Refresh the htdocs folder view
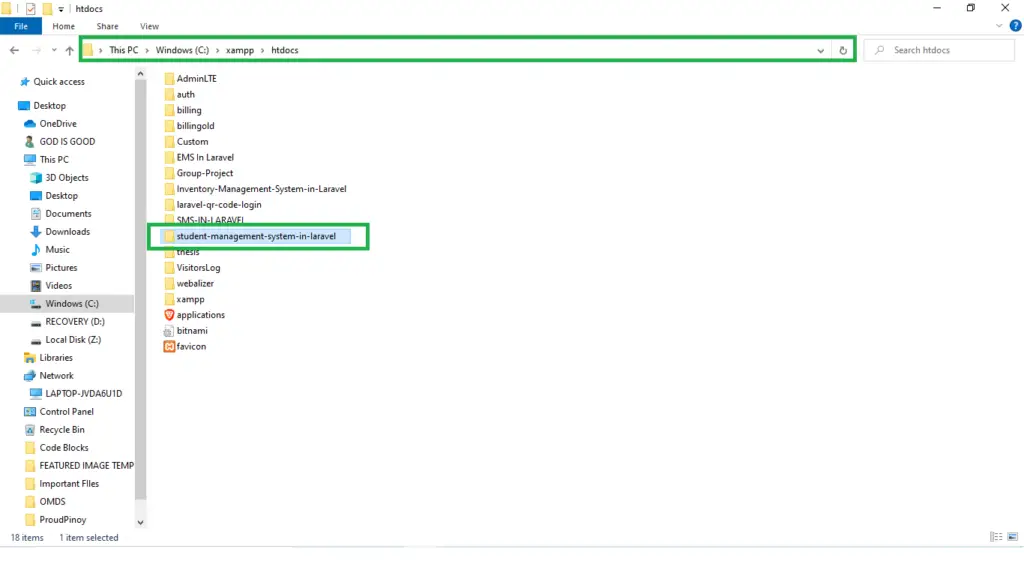Image resolution: width=1024 pixels, height=576 pixels. pyautogui.click(x=843, y=49)
